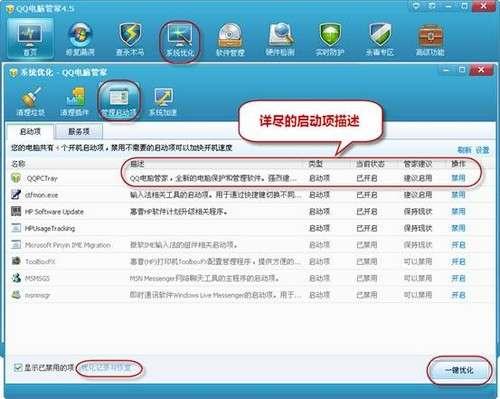Open the 实时防护 green shield icon
The image size is (500, 399).
(x=330, y=38)
